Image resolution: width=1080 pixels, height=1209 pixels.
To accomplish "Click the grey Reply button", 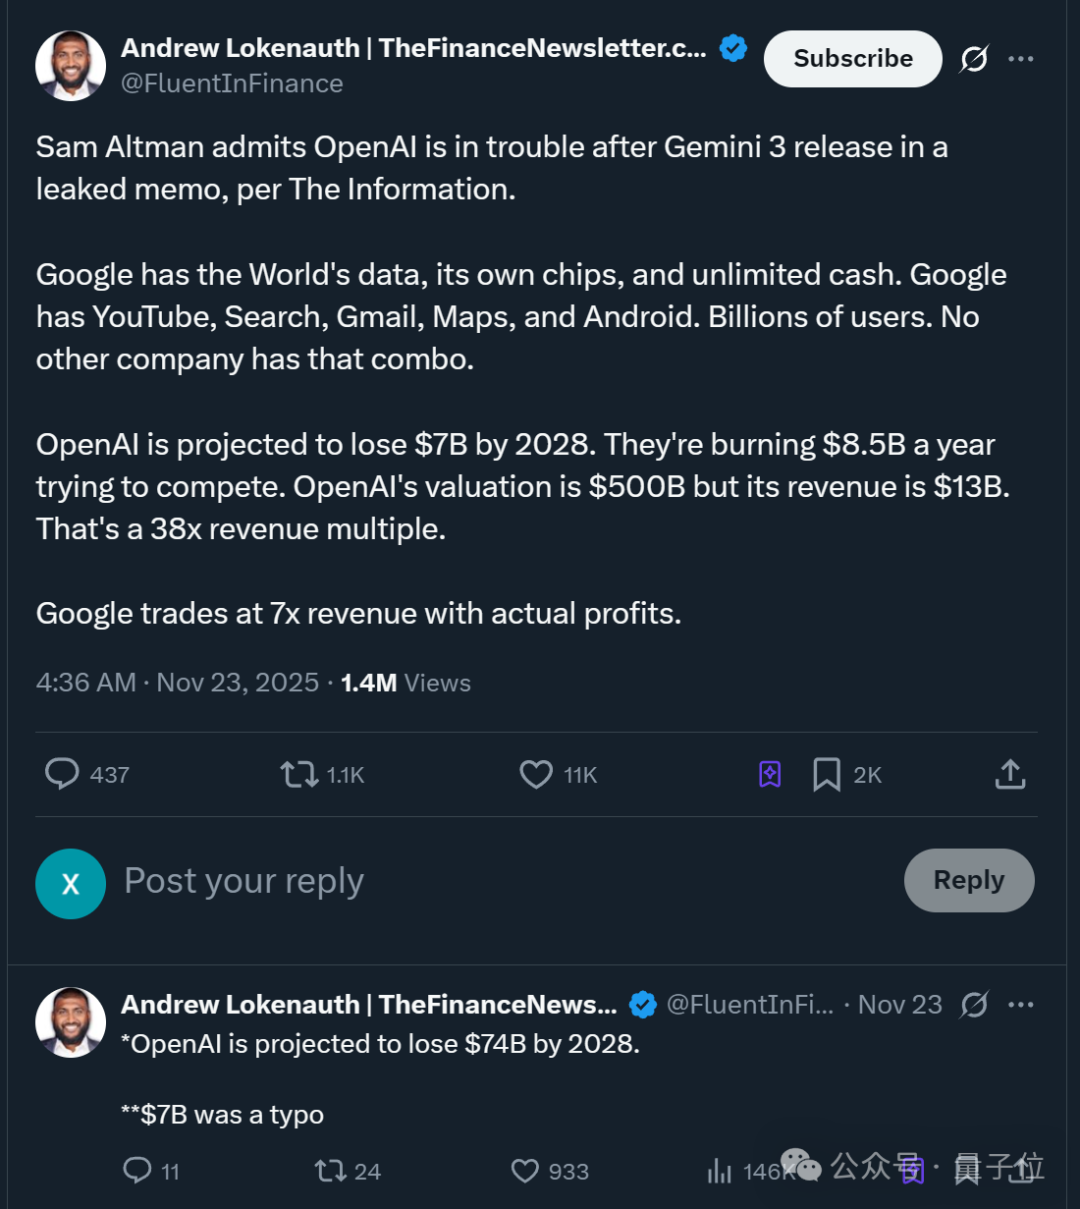I will click(x=968, y=880).
